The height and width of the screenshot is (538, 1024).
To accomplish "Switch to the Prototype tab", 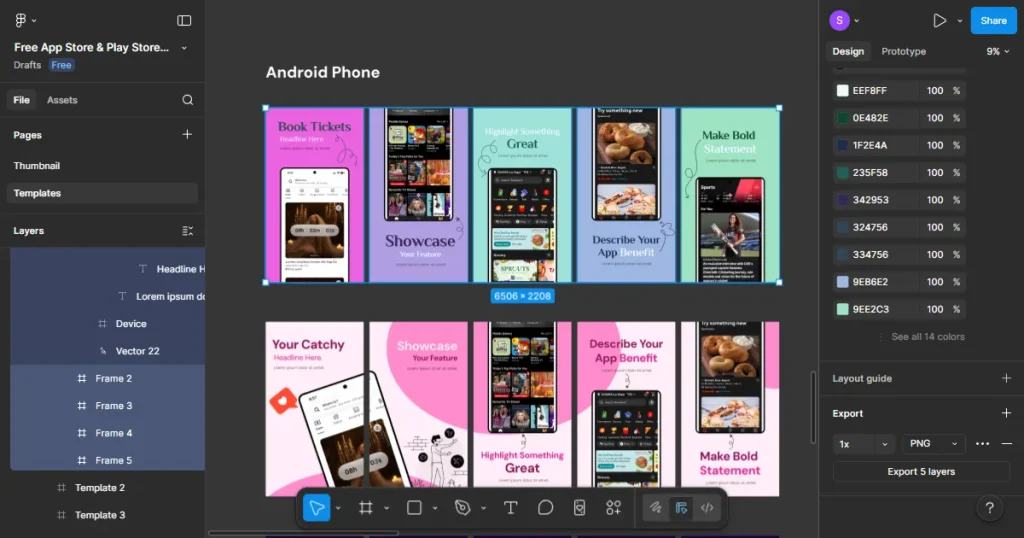I will [903, 52].
